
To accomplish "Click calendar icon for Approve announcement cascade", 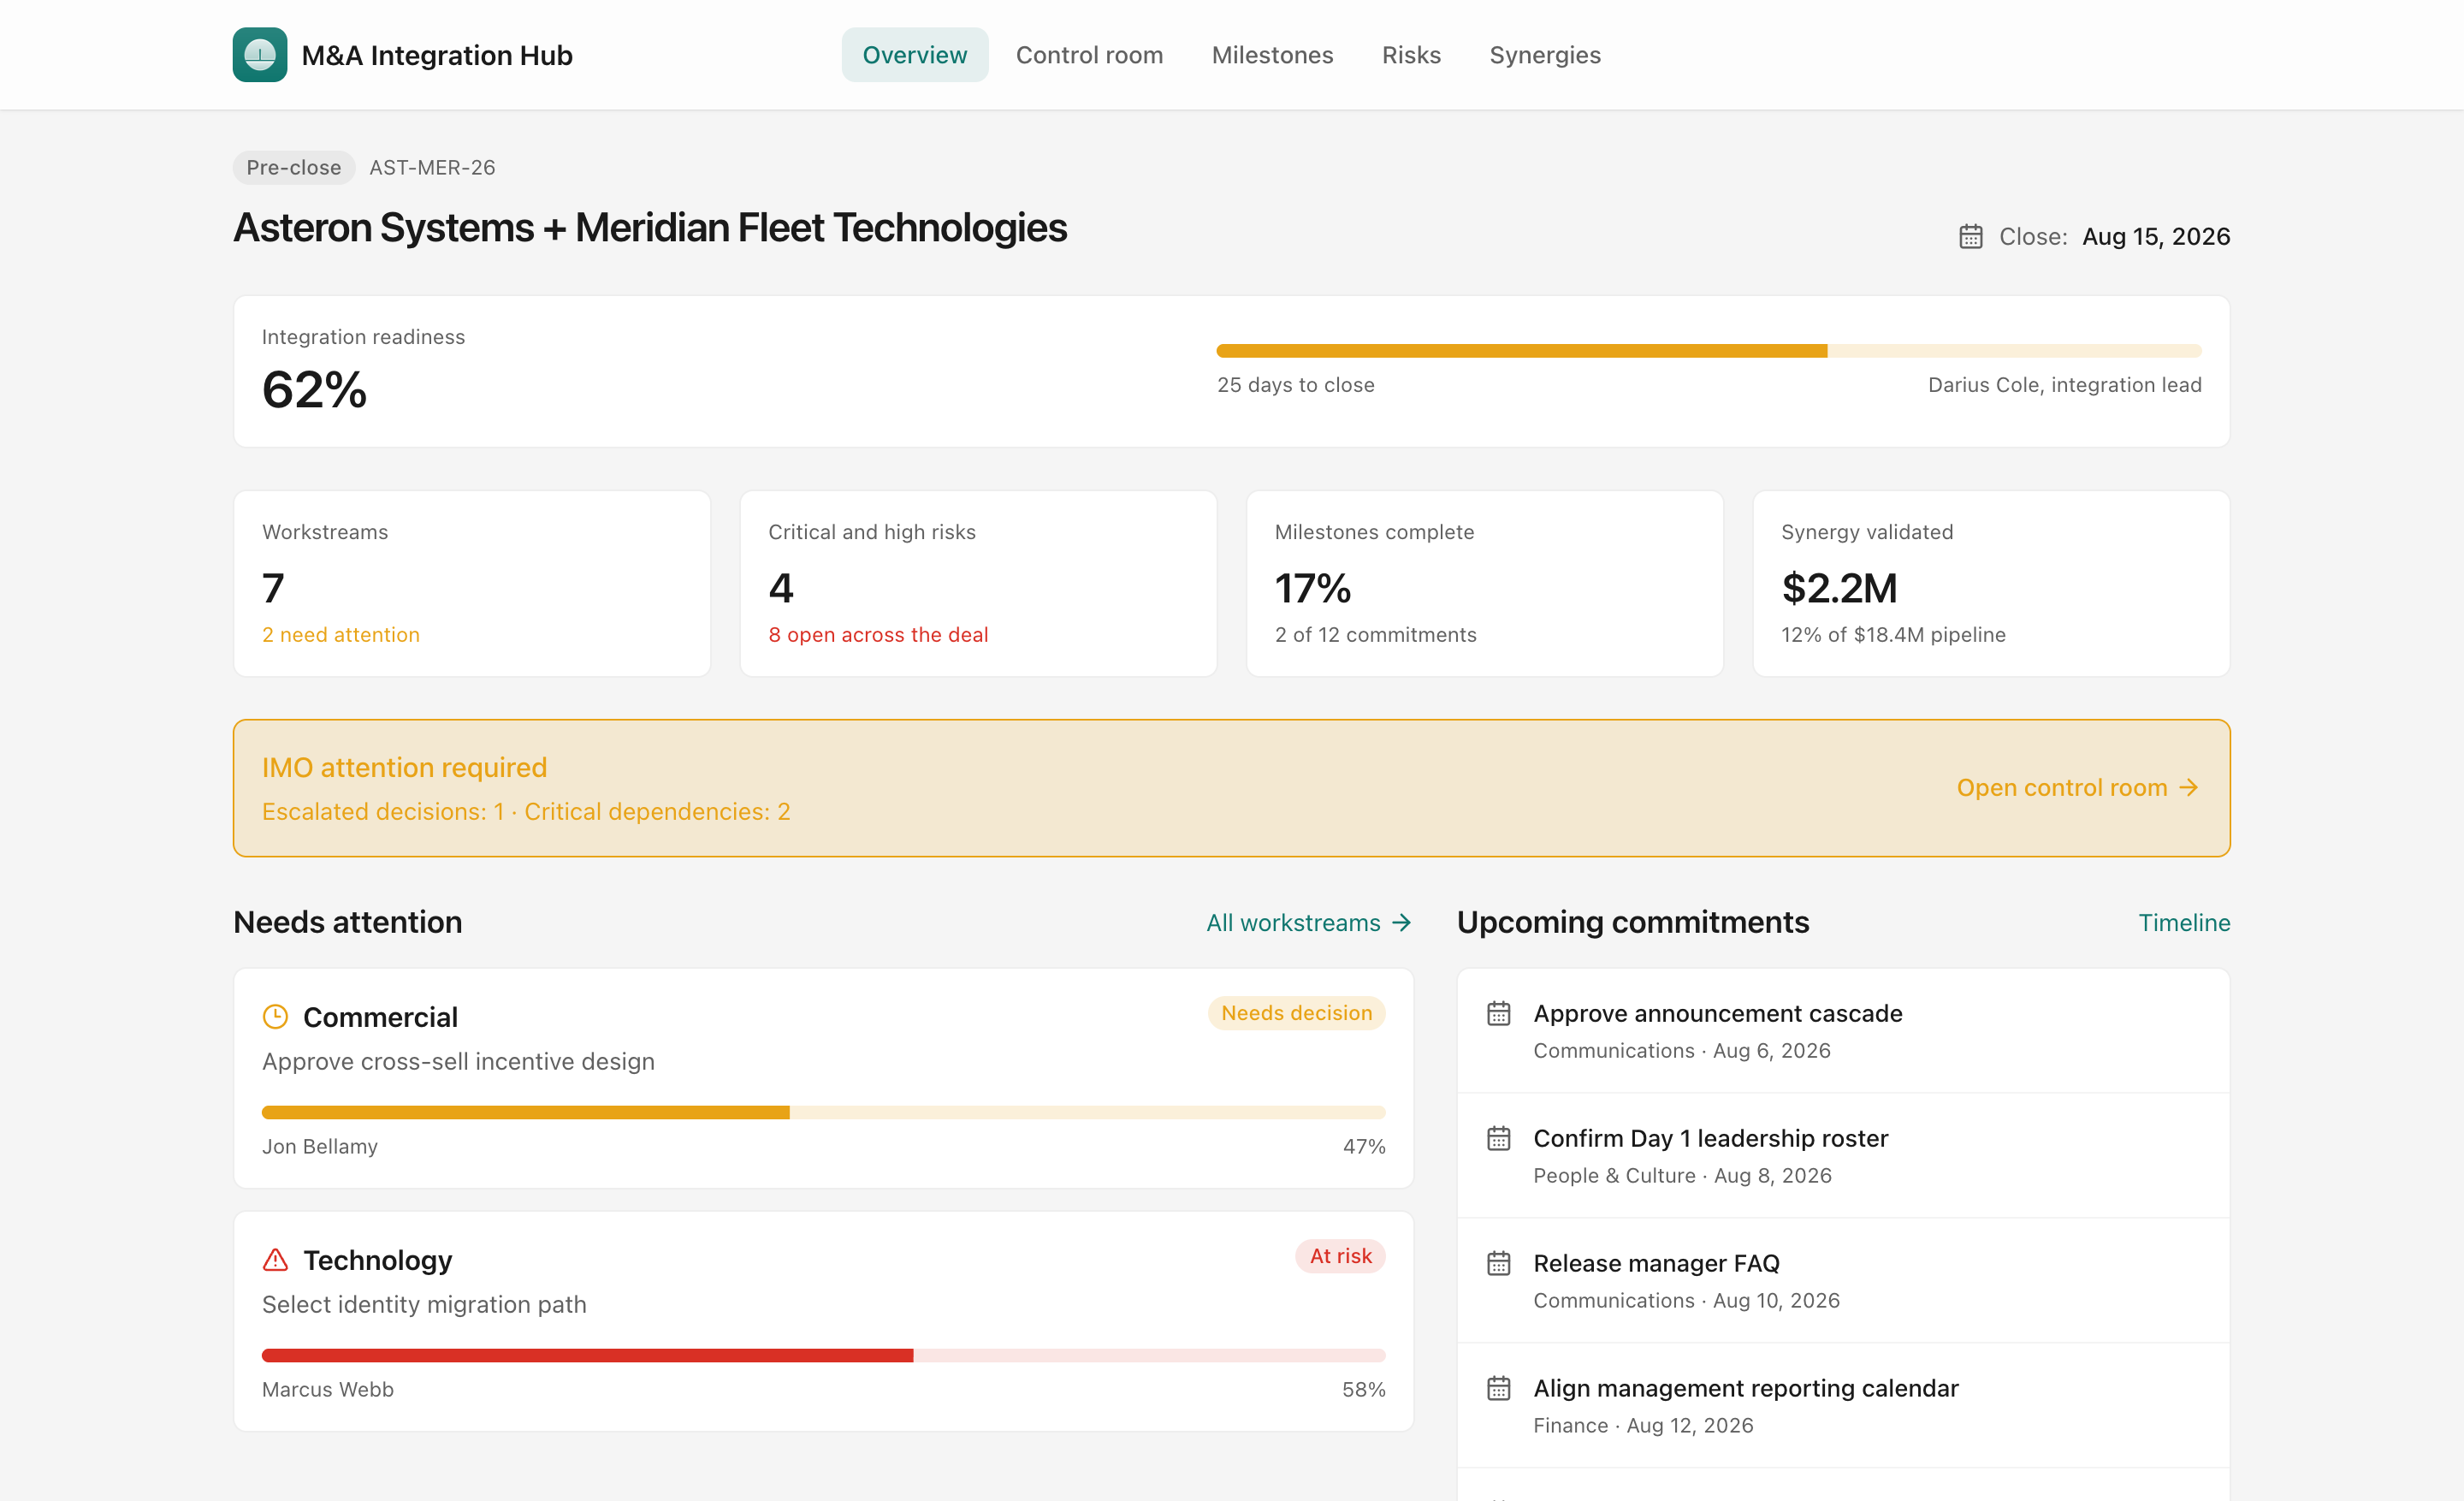I will click(1498, 1014).
